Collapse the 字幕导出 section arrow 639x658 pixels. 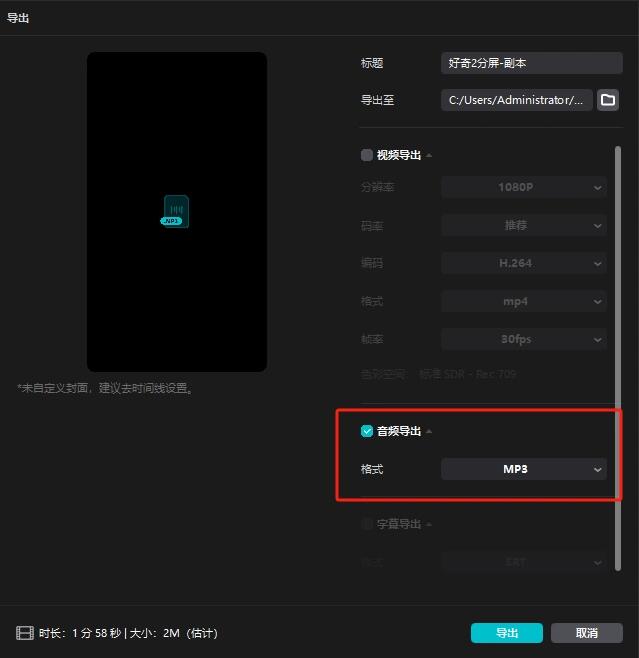coord(429,524)
